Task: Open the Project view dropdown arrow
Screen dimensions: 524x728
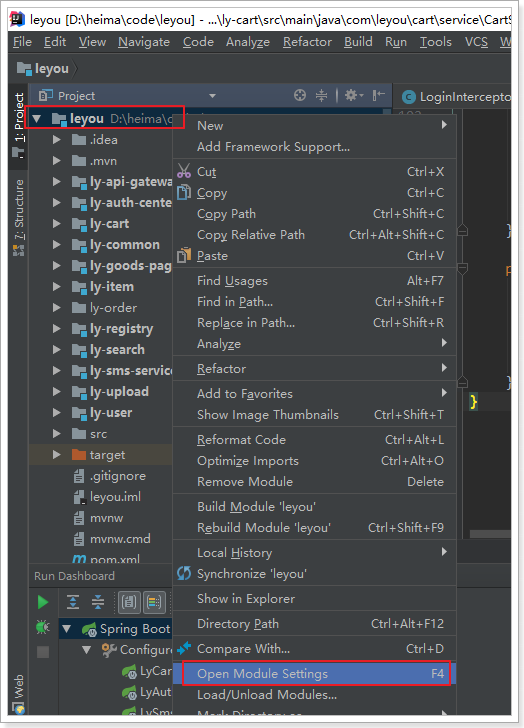Action: [x=213, y=96]
